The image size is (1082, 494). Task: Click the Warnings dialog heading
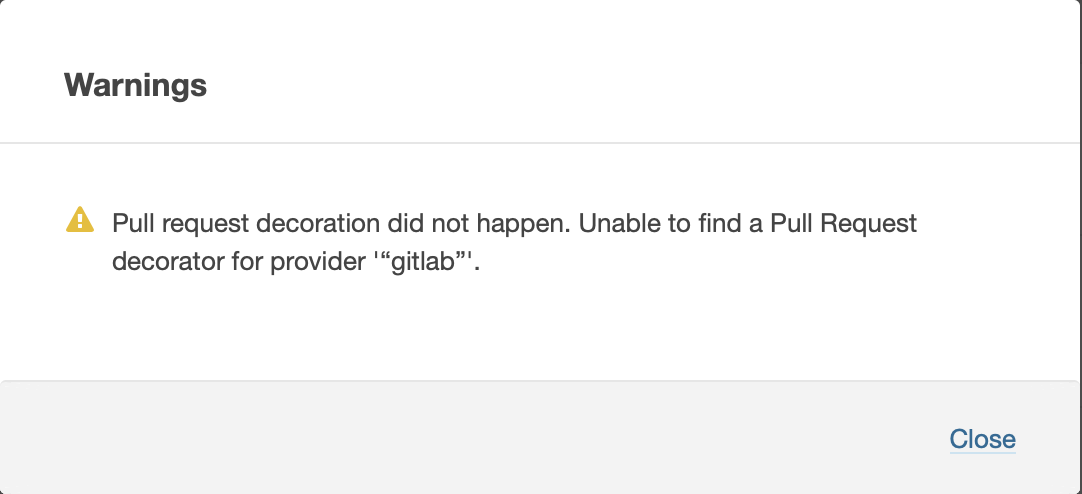click(135, 85)
